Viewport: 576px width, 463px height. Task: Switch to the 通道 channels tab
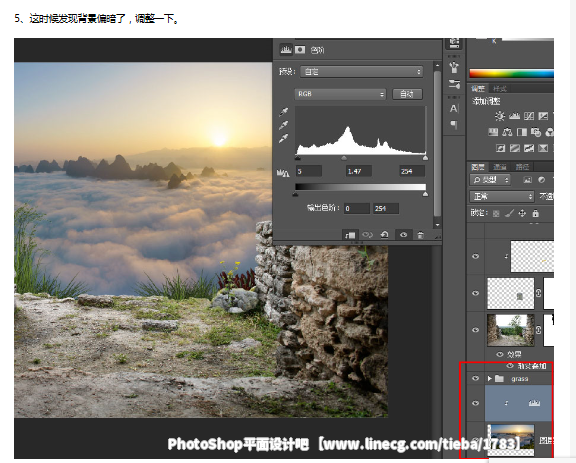pos(500,167)
